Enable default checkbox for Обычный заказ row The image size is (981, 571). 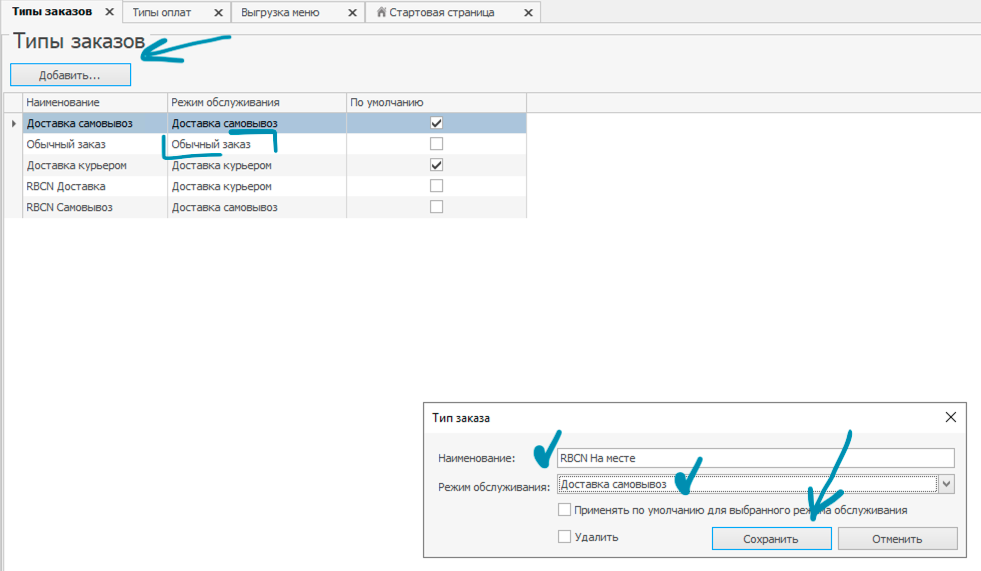click(436, 144)
